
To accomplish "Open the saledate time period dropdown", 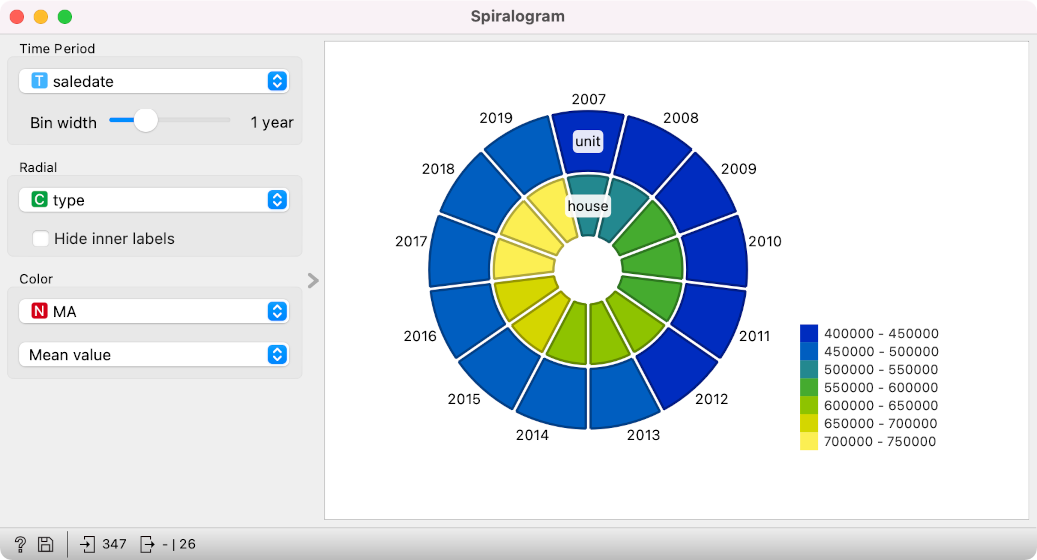I will [x=154, y=81].
